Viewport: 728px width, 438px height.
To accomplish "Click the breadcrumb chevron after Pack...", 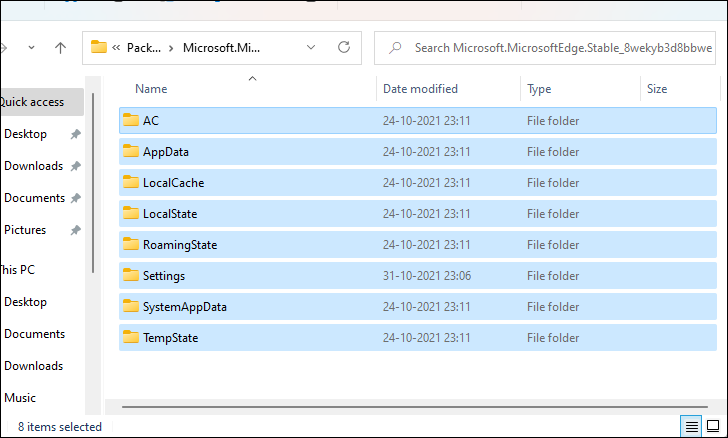I will (x=171, y=48).
